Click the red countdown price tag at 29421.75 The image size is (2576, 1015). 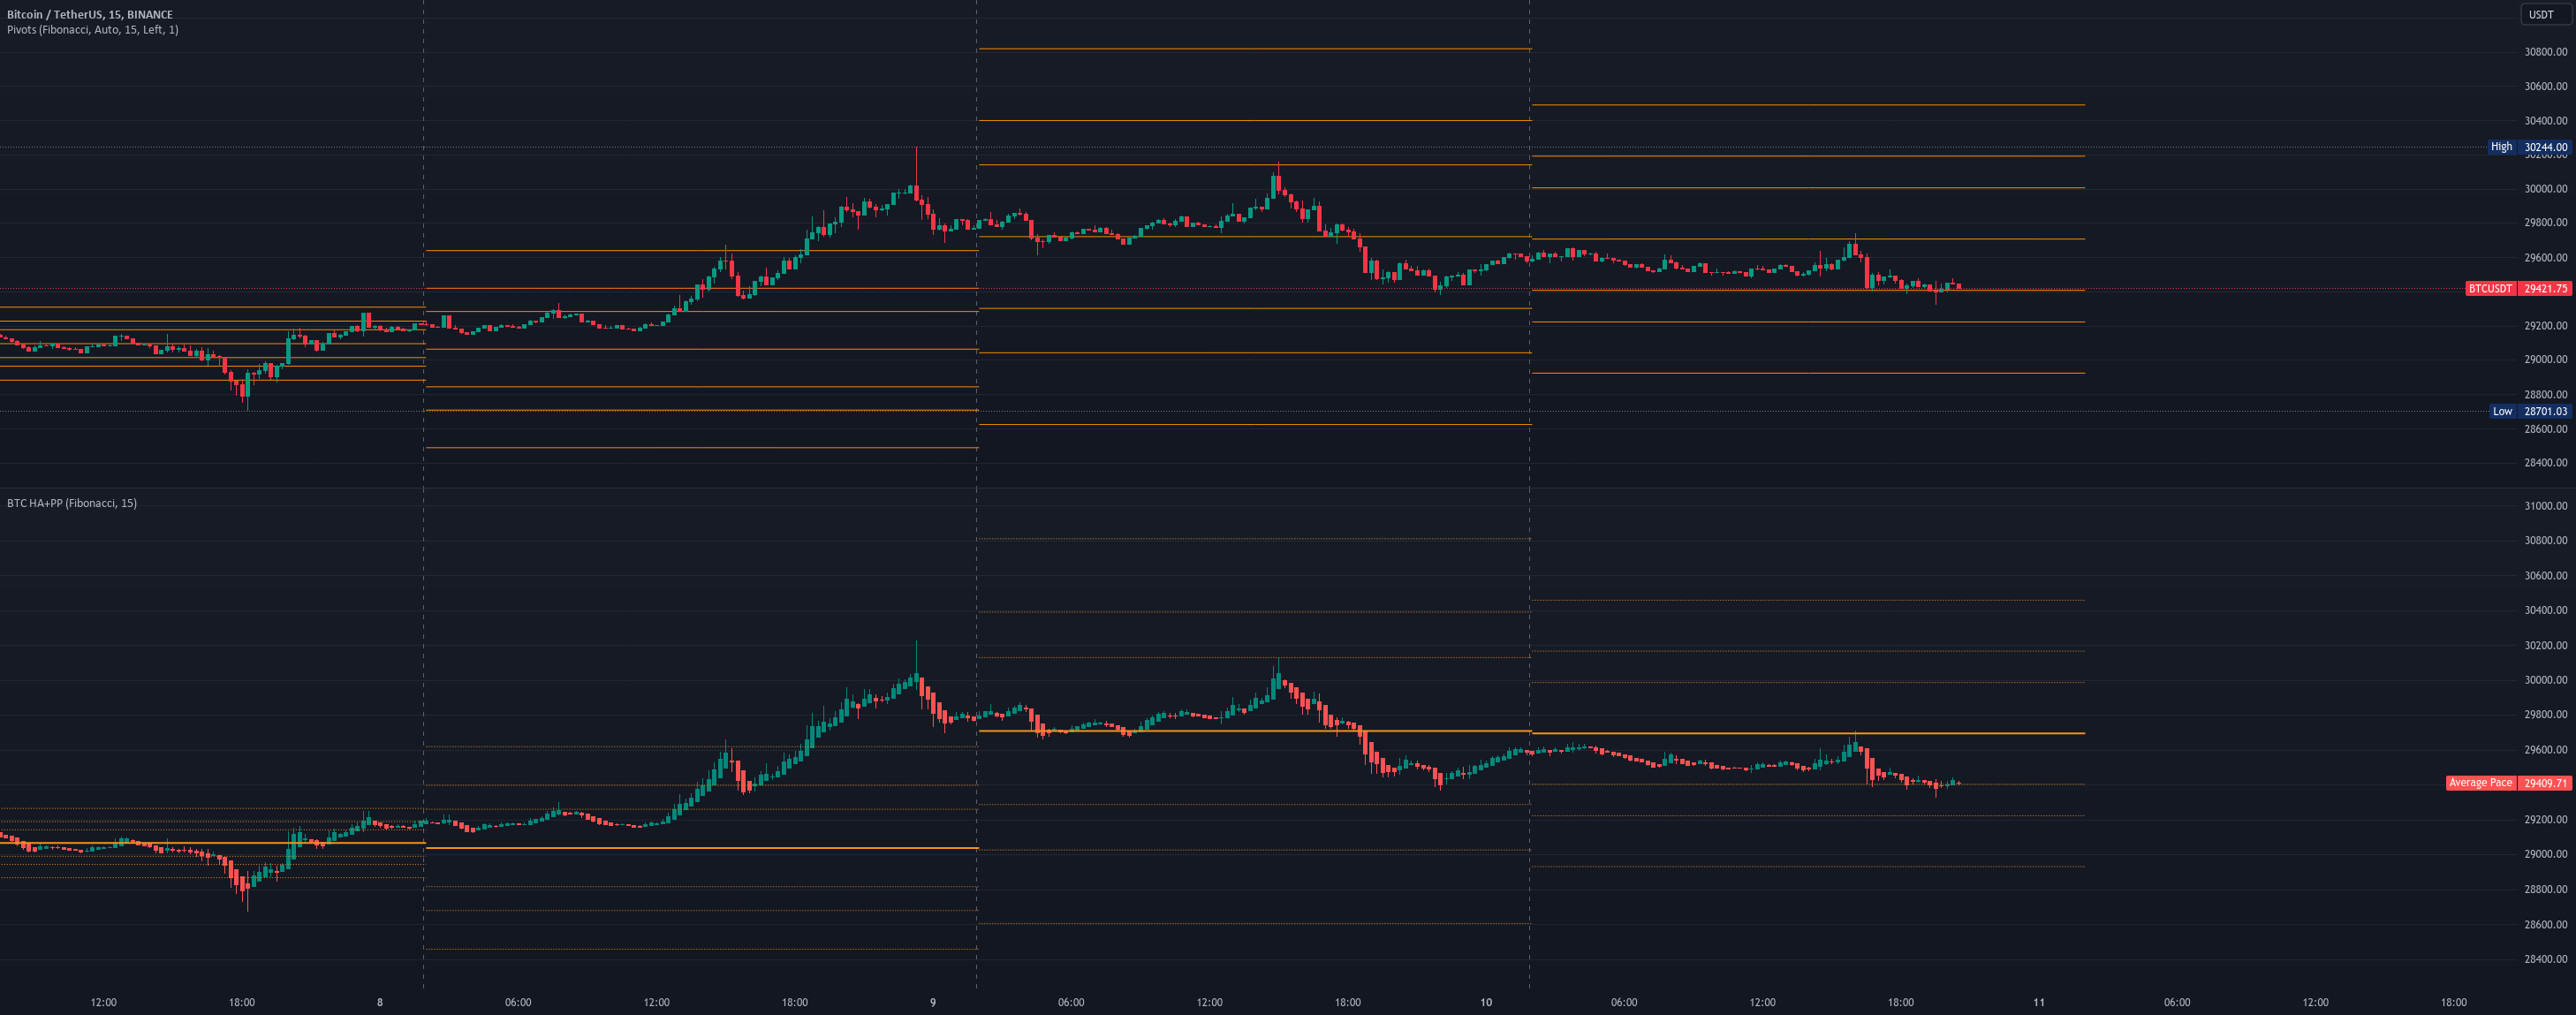(x=2543, y=288)
